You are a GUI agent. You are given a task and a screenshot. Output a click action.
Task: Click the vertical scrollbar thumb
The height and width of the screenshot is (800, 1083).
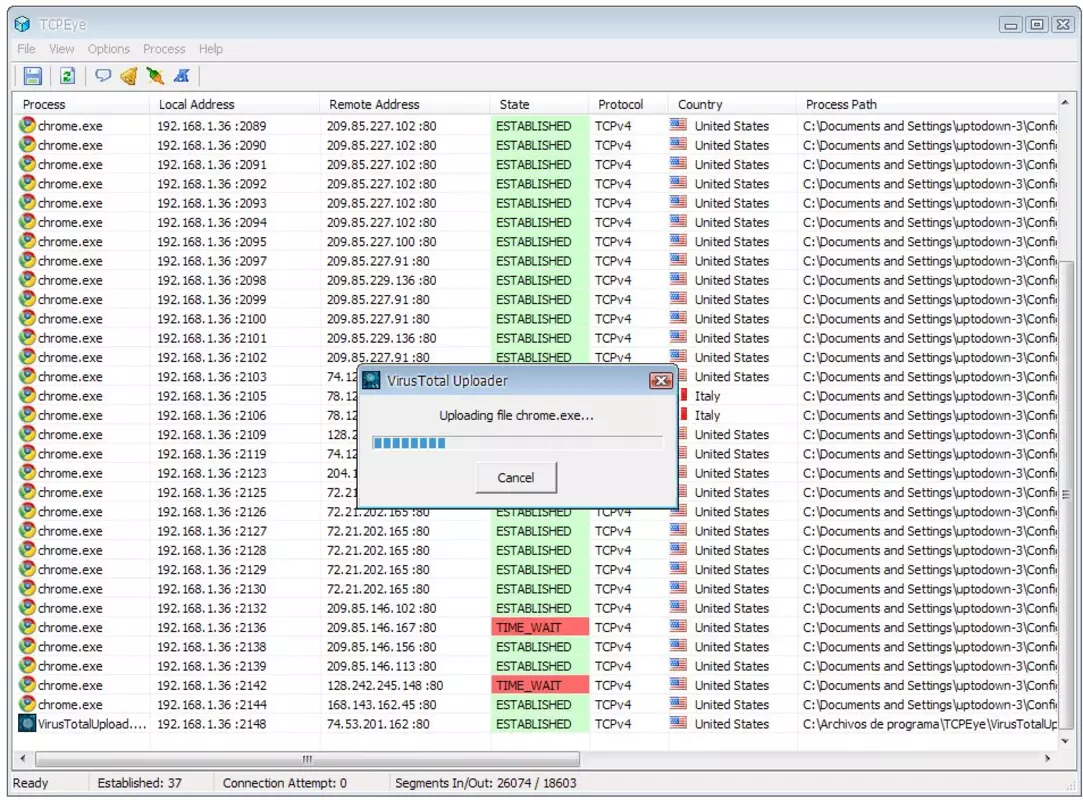[x=1066, y=494]
